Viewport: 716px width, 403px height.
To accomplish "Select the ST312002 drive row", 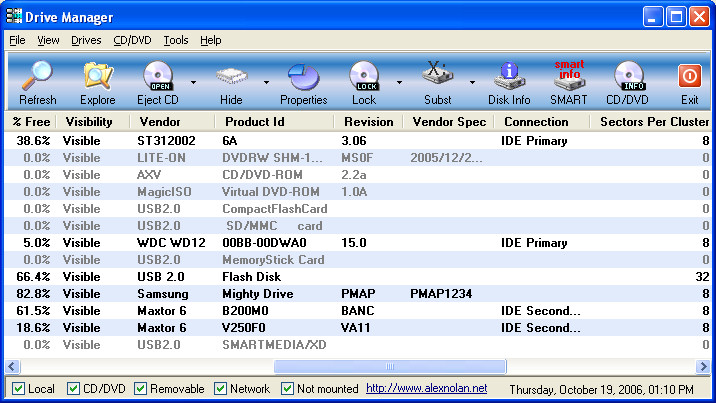I will click(358, 141).
